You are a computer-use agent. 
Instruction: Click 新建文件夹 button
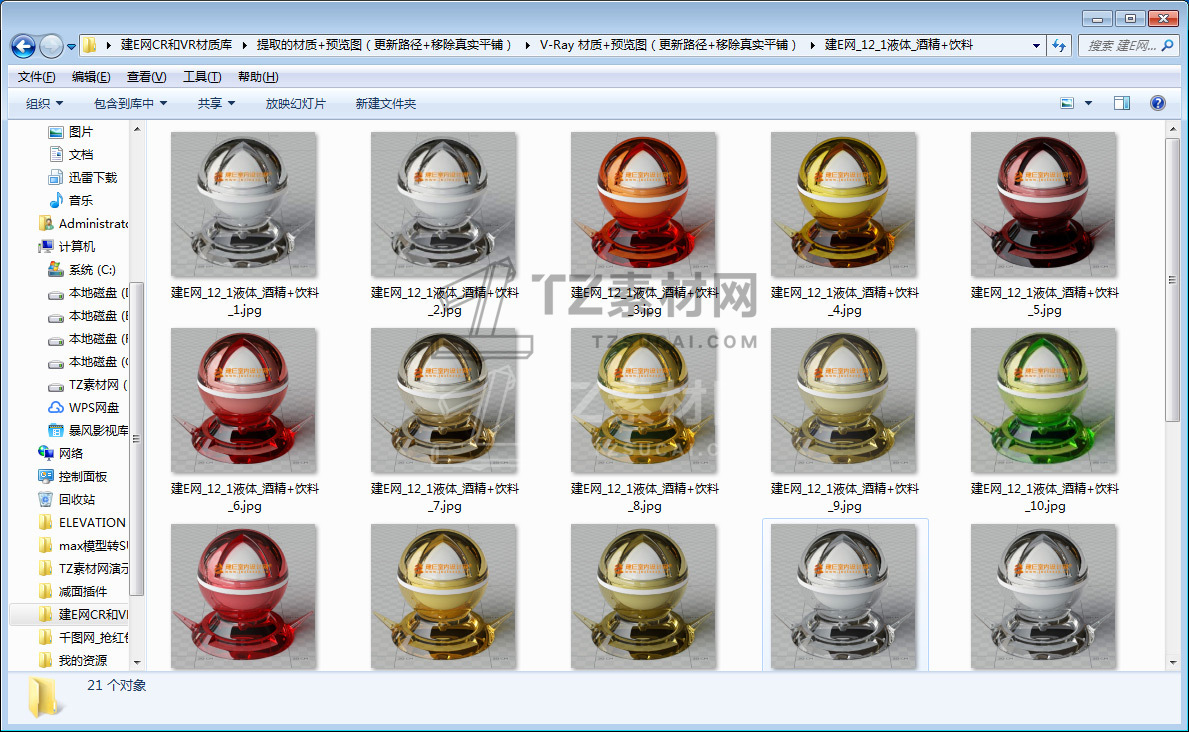(386, 103)
